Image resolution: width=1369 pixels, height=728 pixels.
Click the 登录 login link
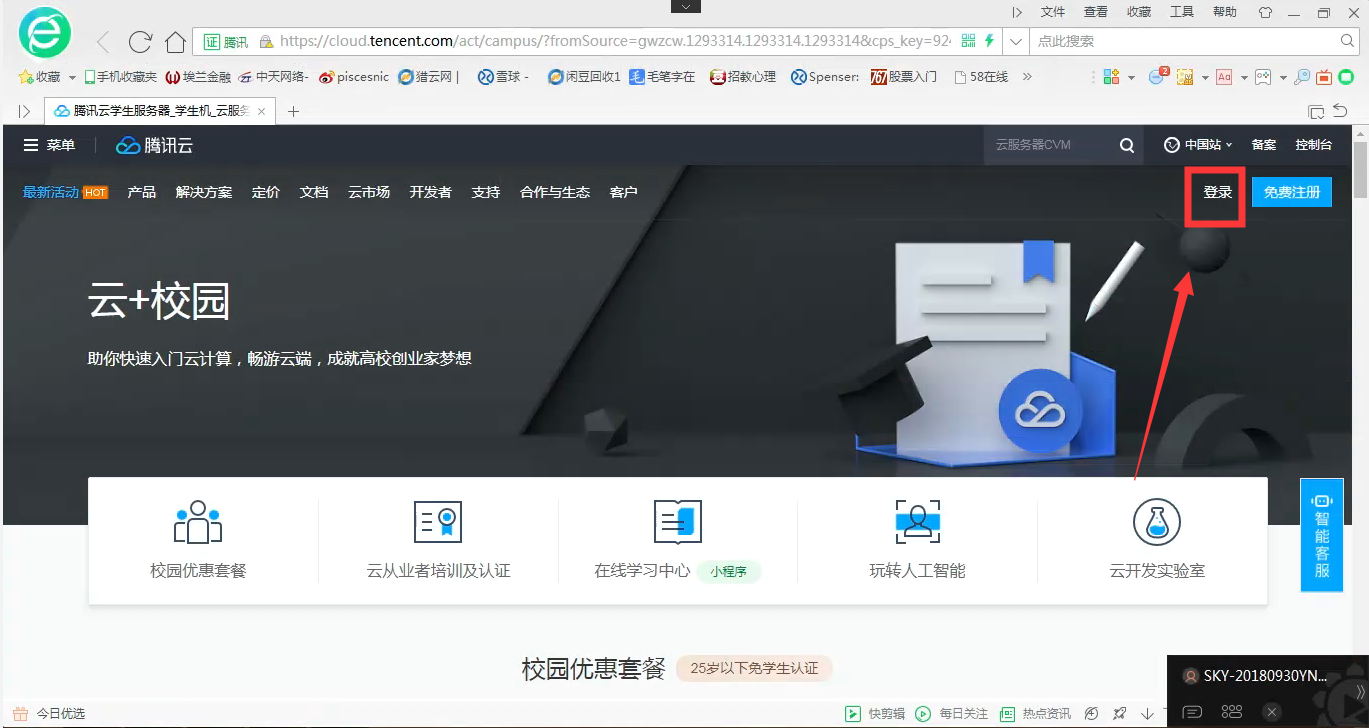click(x=1217, y=192)
